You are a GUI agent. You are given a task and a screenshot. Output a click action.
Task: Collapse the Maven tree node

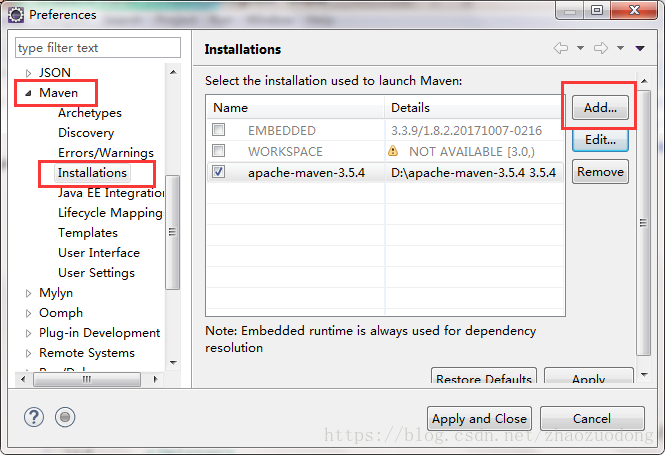[28, 93]
